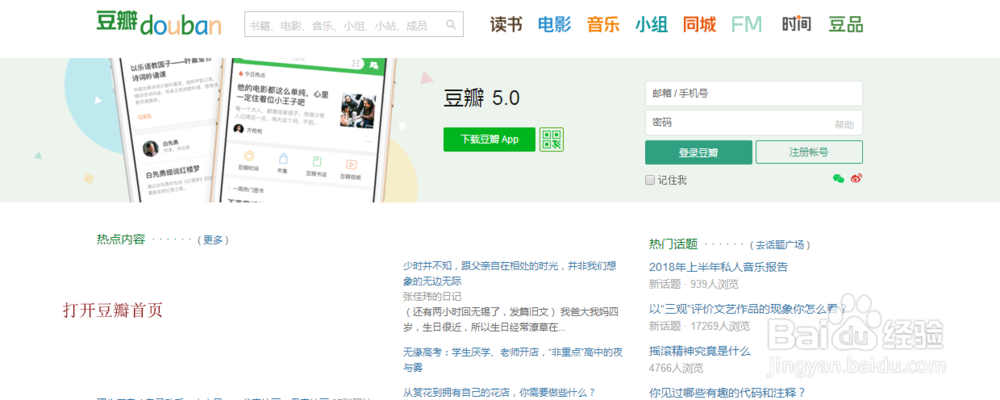The width and height of the screenshot is (1000, 400).
Task: Open the 豆品 section
Action: pyautogui.click(x=846, y=24)
